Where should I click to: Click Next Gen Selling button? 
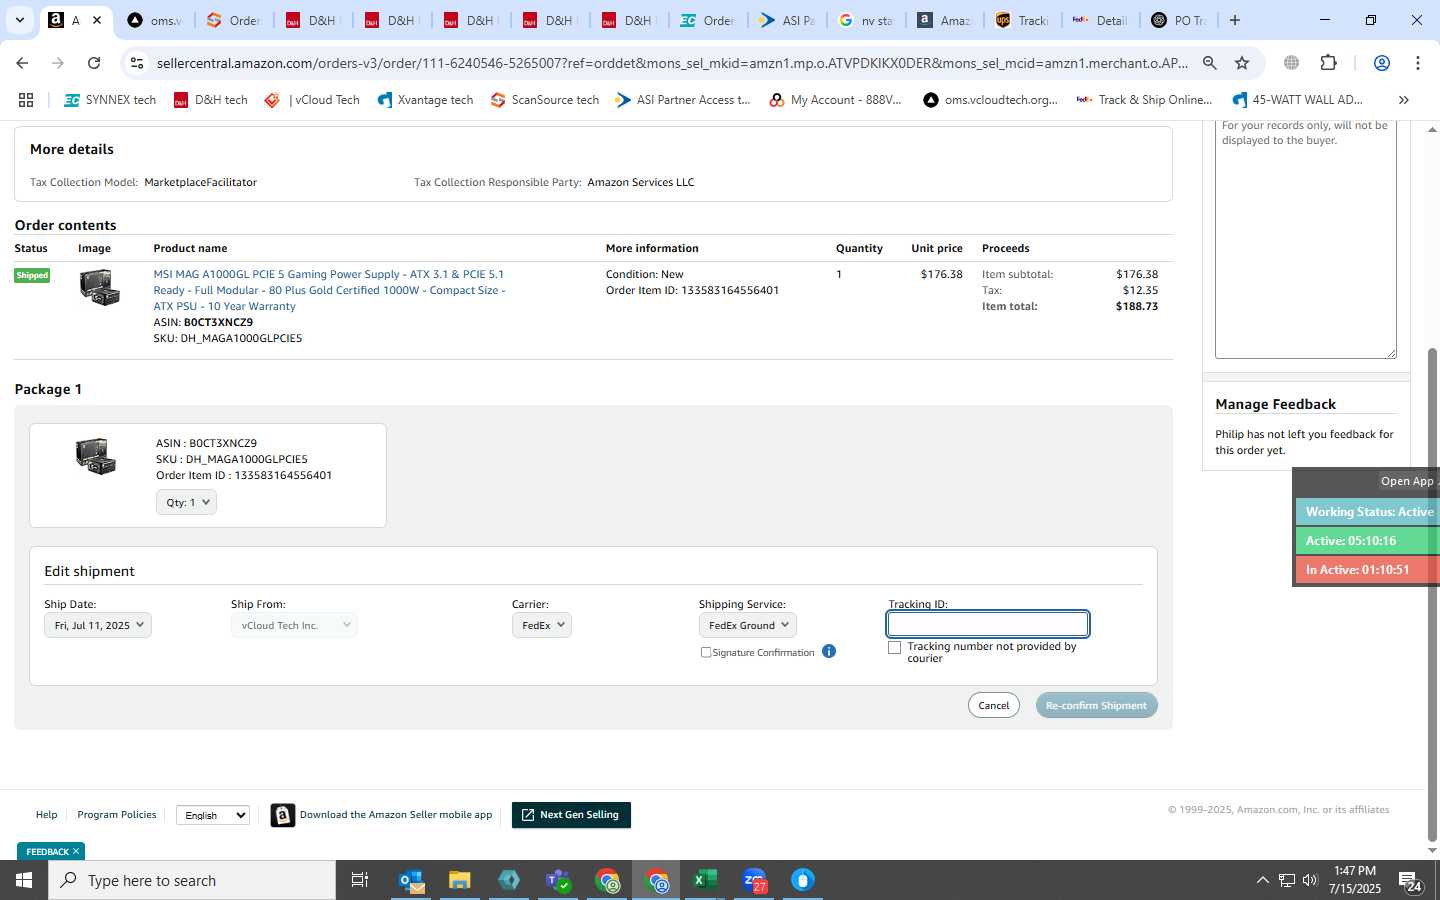571,815
